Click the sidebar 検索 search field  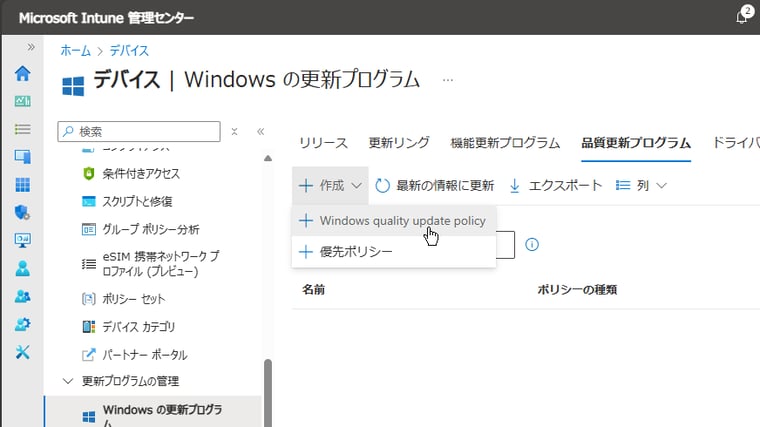139,131
